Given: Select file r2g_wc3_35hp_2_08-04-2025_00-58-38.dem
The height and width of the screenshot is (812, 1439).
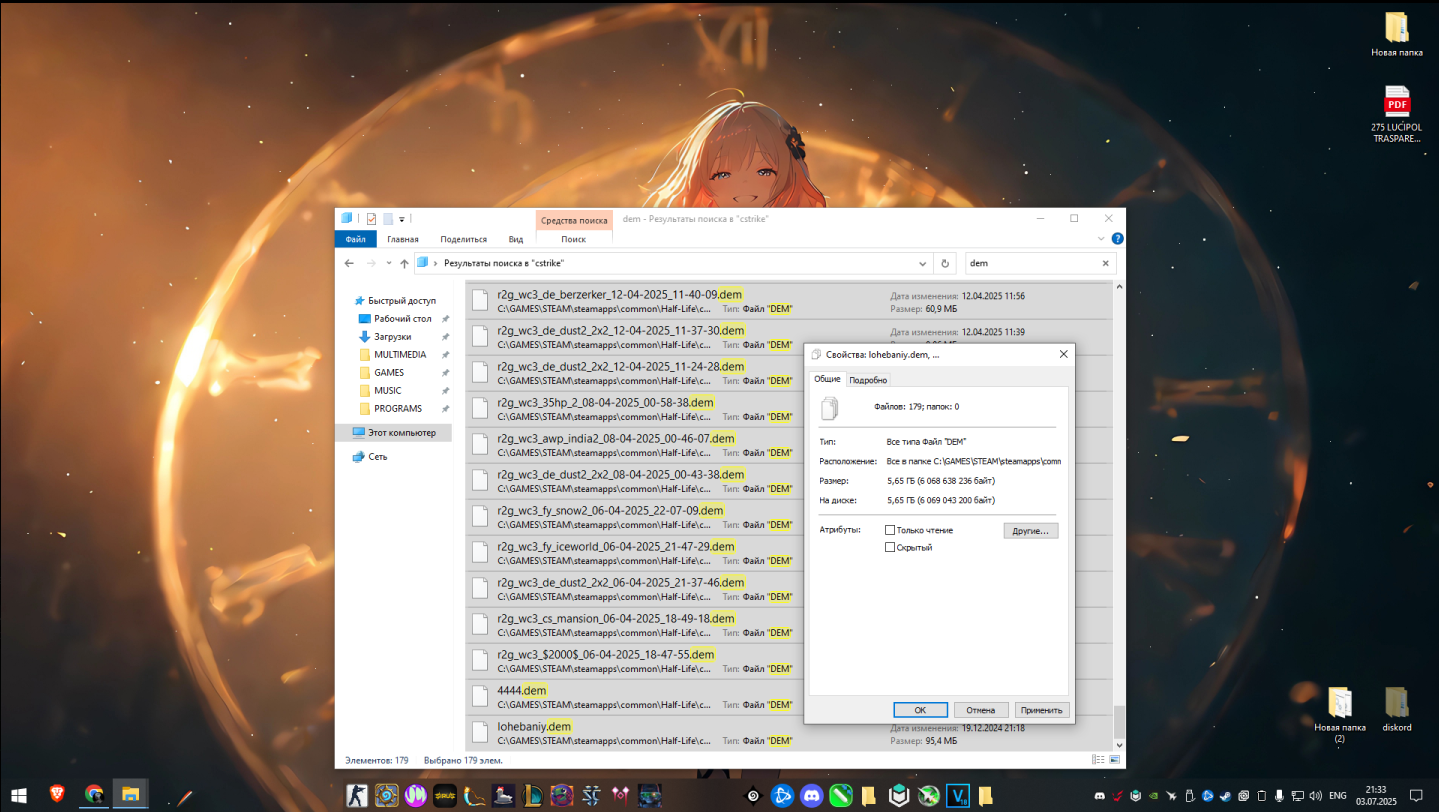Looking at the screenshot, I should [x=634, y=409].
